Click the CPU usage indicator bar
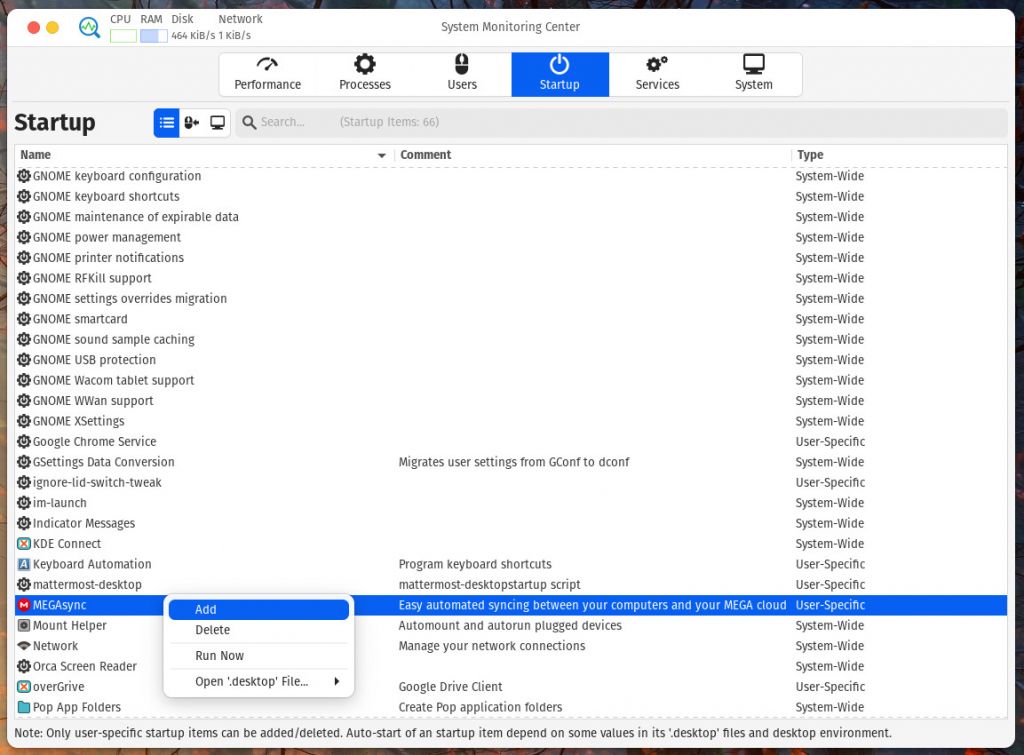This screenshot has width=1024, height=755. coord(123,36)
